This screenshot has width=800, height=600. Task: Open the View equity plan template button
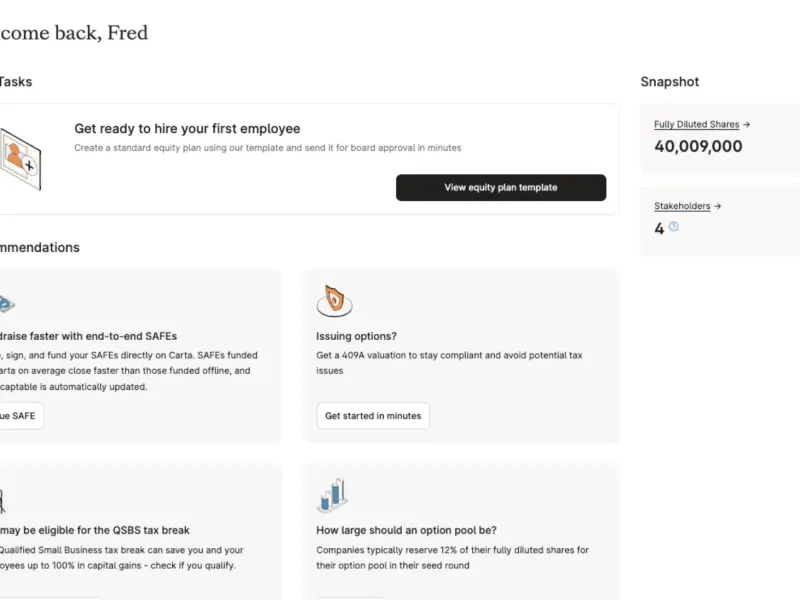[501, 187]
